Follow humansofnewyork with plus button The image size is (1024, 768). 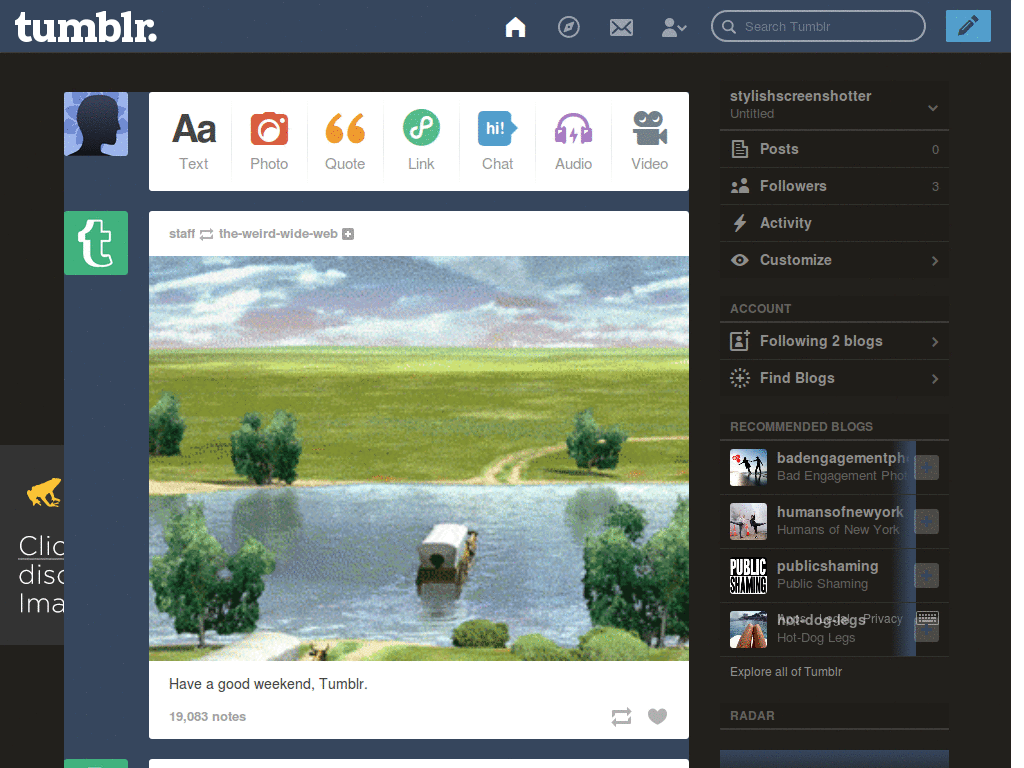click(x=927, y=521)
